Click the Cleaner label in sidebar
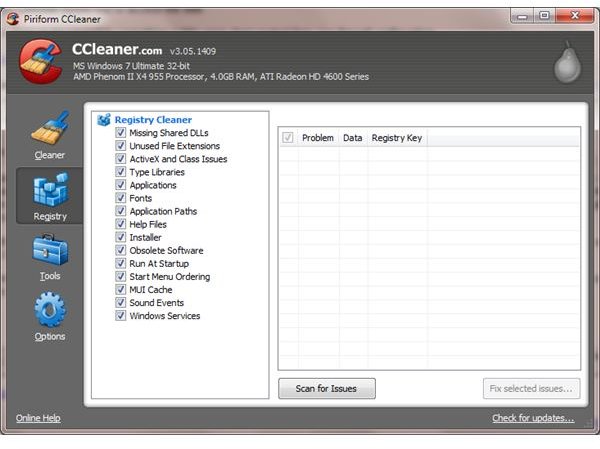 (50, 155)
